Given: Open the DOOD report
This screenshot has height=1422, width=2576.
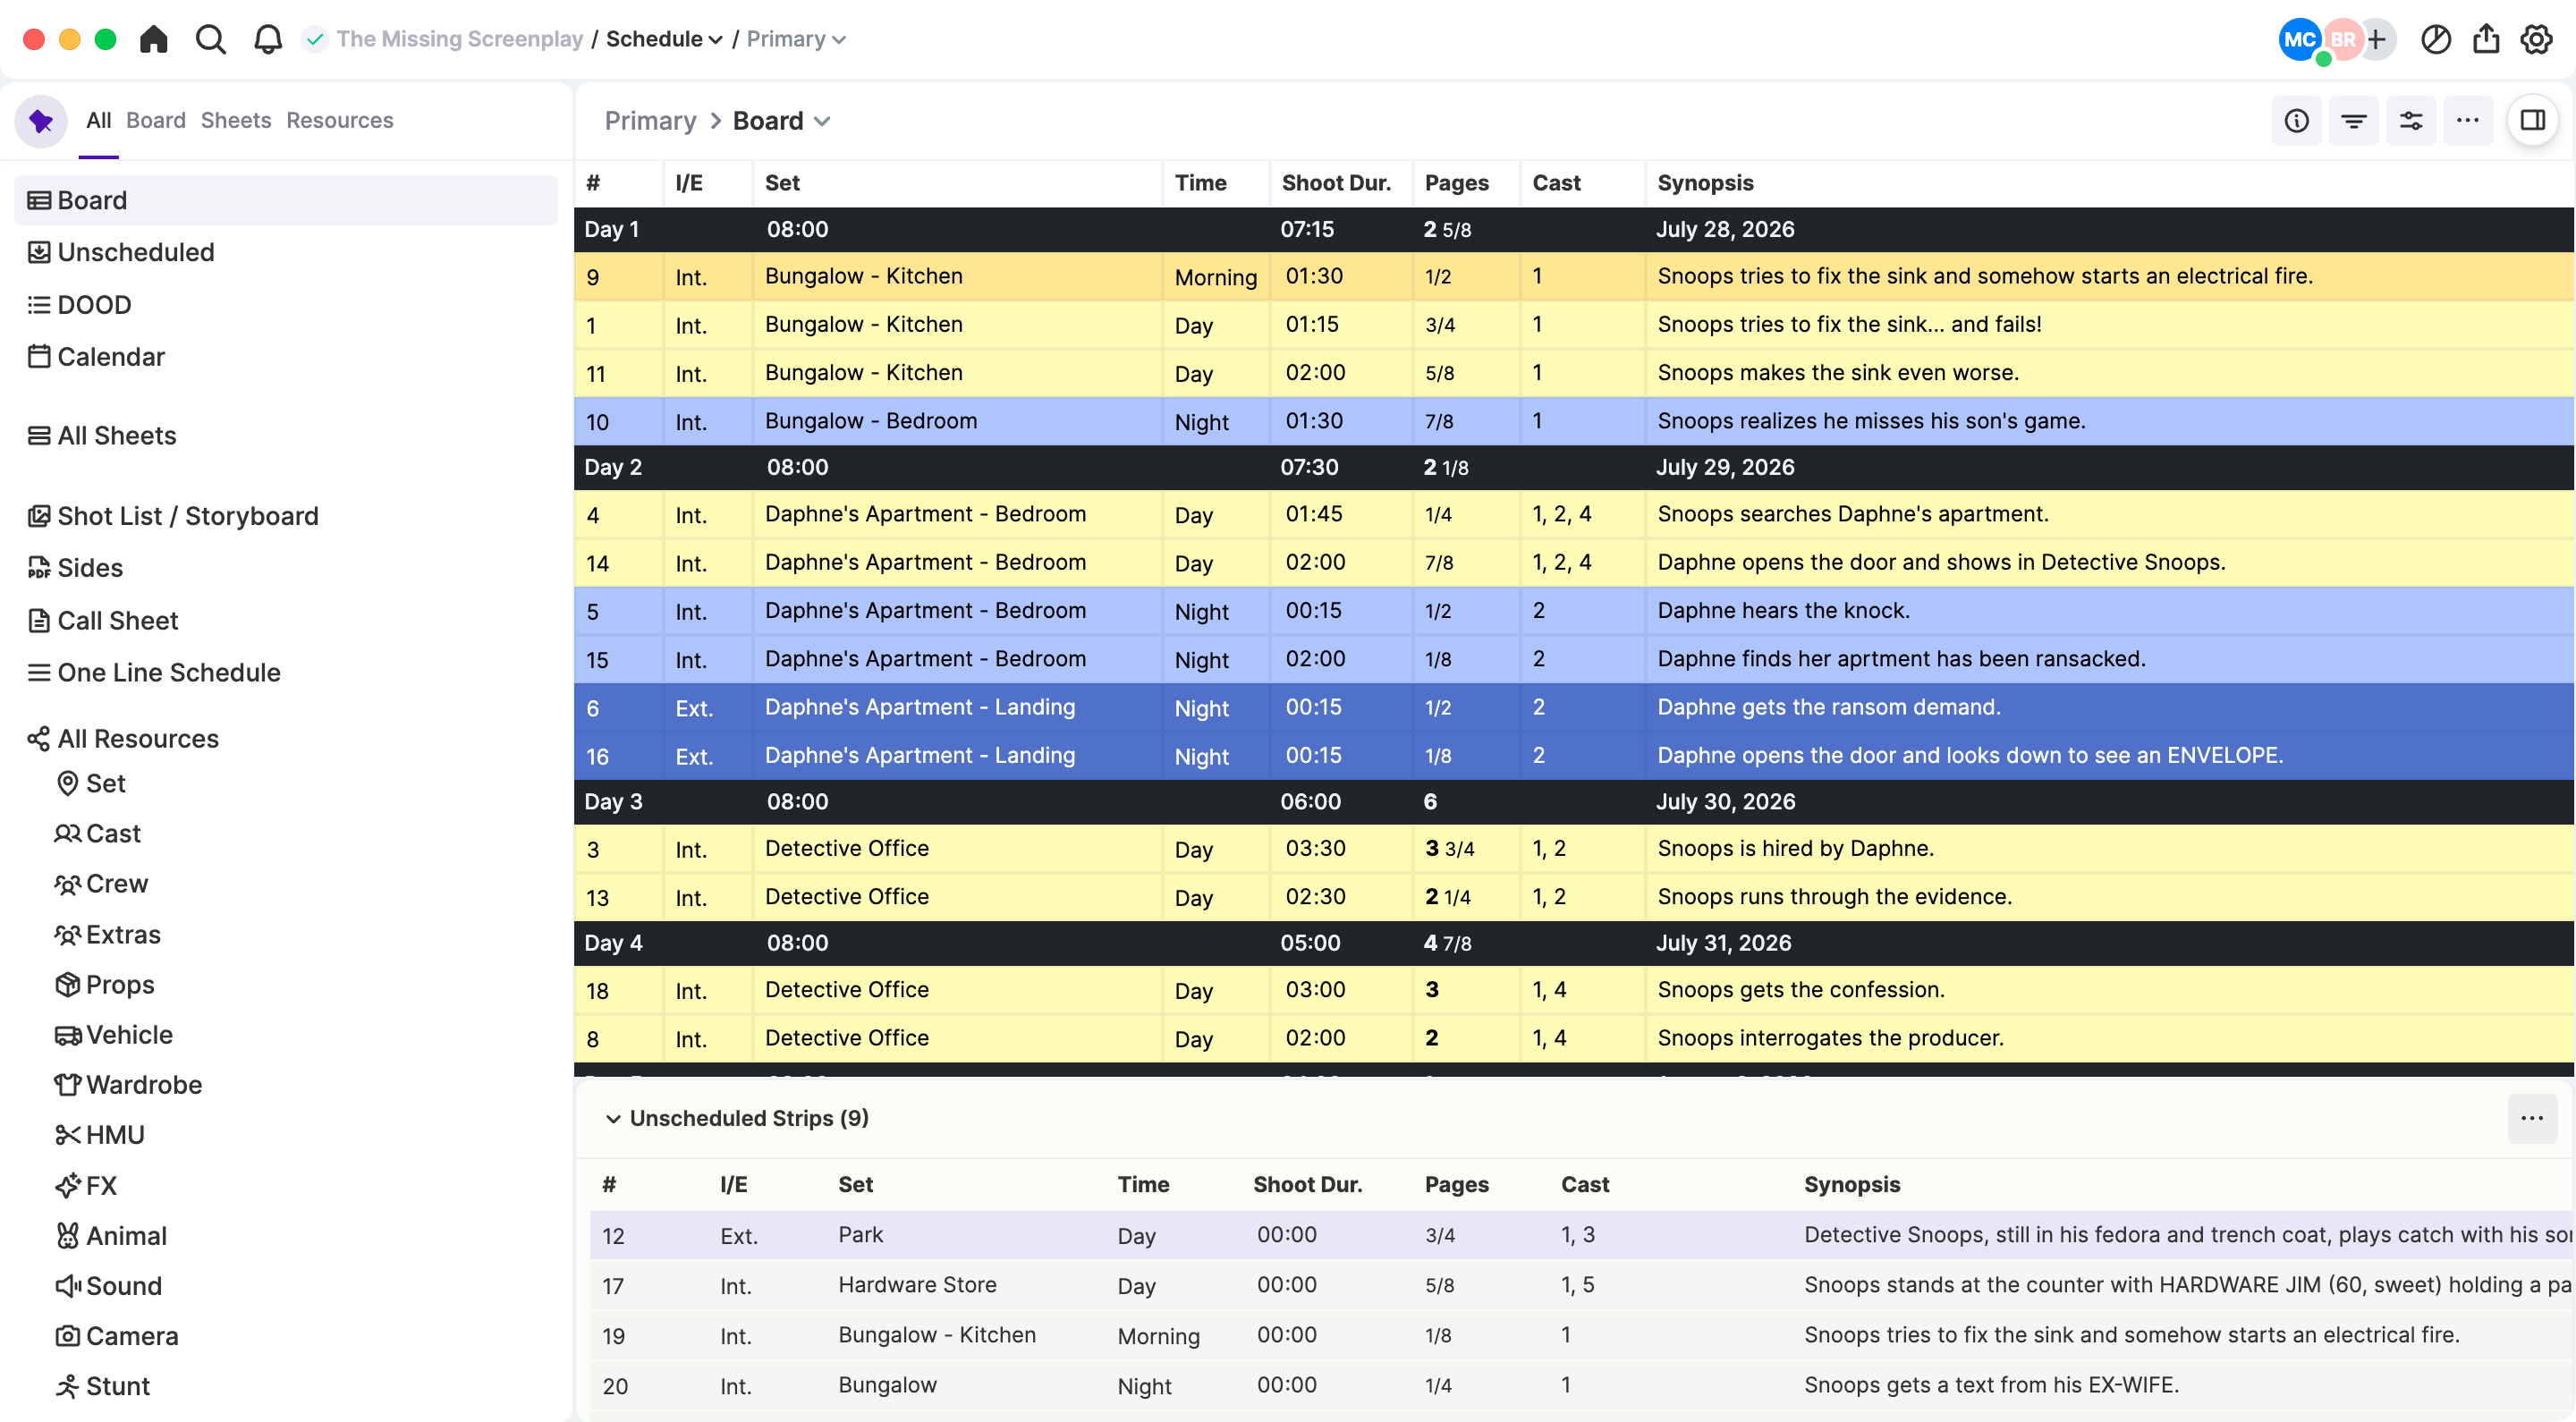Looking at the screenshot, I should [94, 304].
